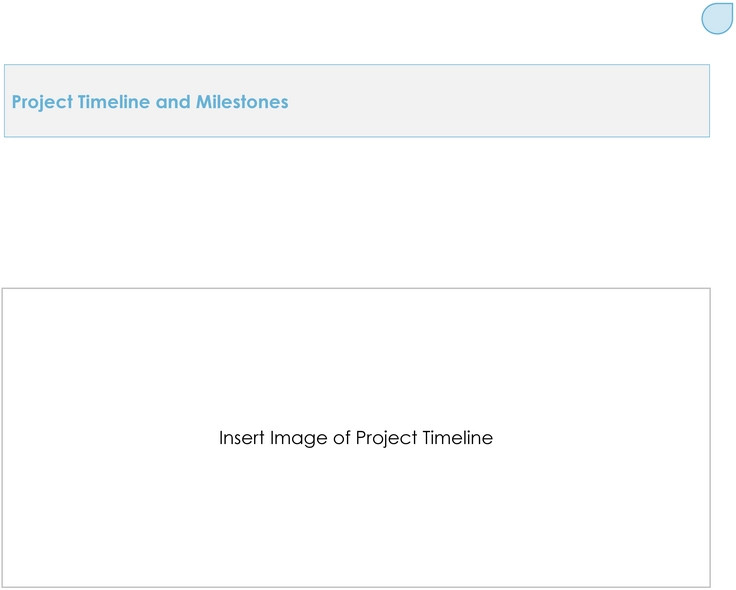Click the 'Project Timeline and Milestones' heading
This screenshot has width=736, height=590.
[x=150, y=102]
